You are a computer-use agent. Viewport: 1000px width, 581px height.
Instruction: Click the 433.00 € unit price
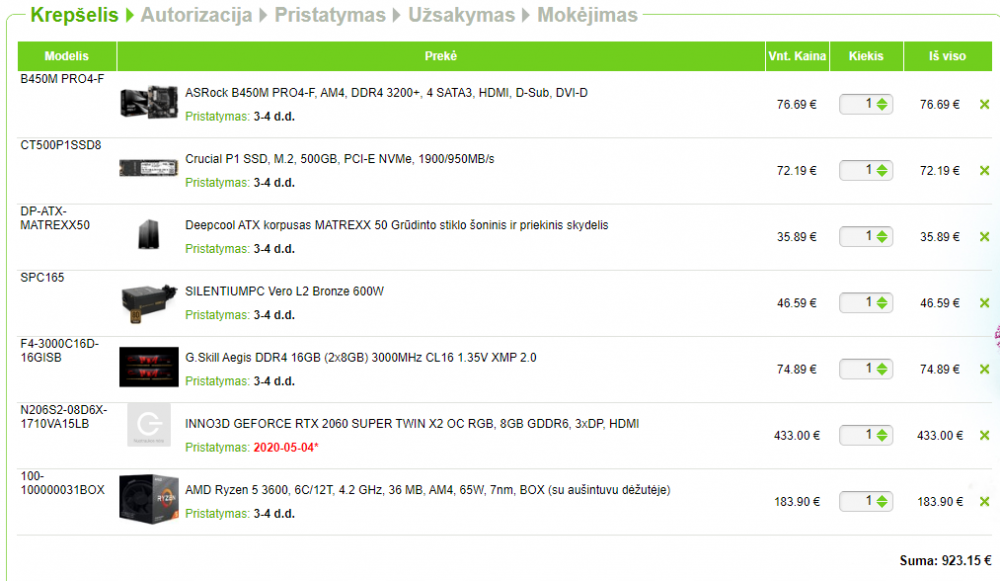click(x=797, y=436)
